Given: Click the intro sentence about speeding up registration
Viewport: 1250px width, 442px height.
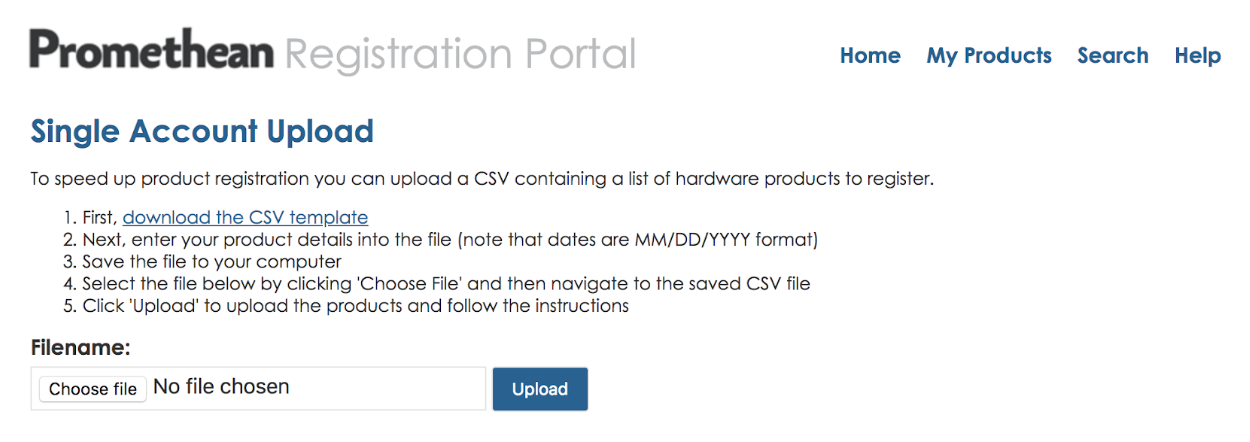Looking at the screenshot, I should (x=482, y=180).
